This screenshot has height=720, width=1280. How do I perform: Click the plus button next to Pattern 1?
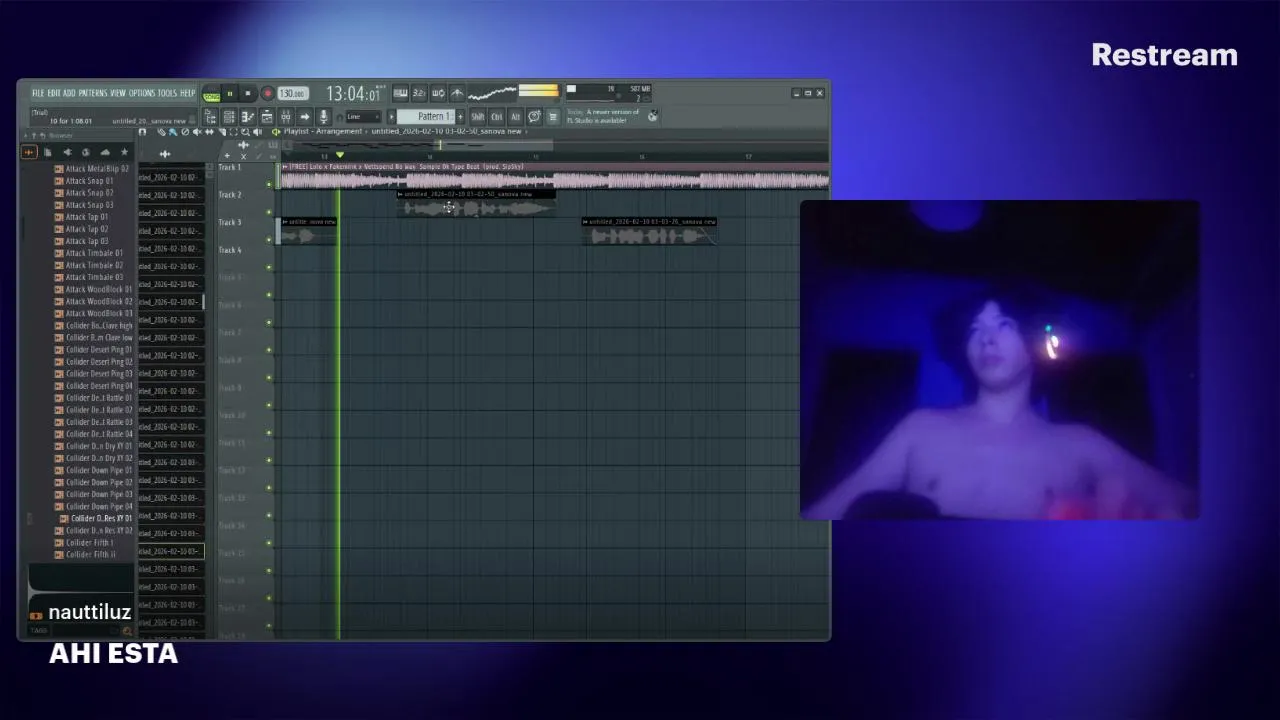[x=460, y=117]
